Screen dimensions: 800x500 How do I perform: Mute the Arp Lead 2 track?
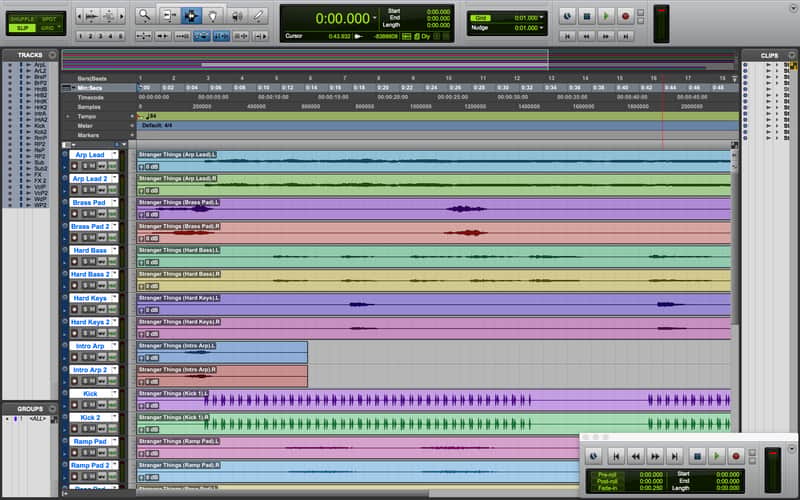[x=93, y=190]
